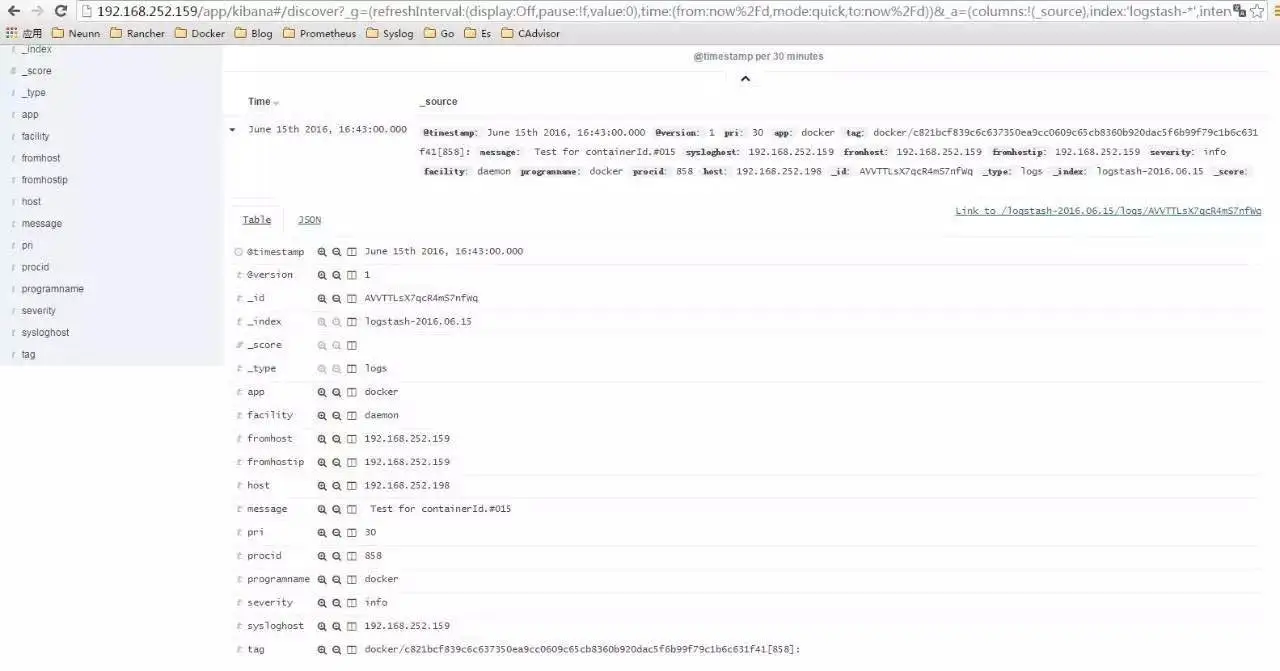Toggle message column in table
The image size is (1280, 671).
coord(352,509)
